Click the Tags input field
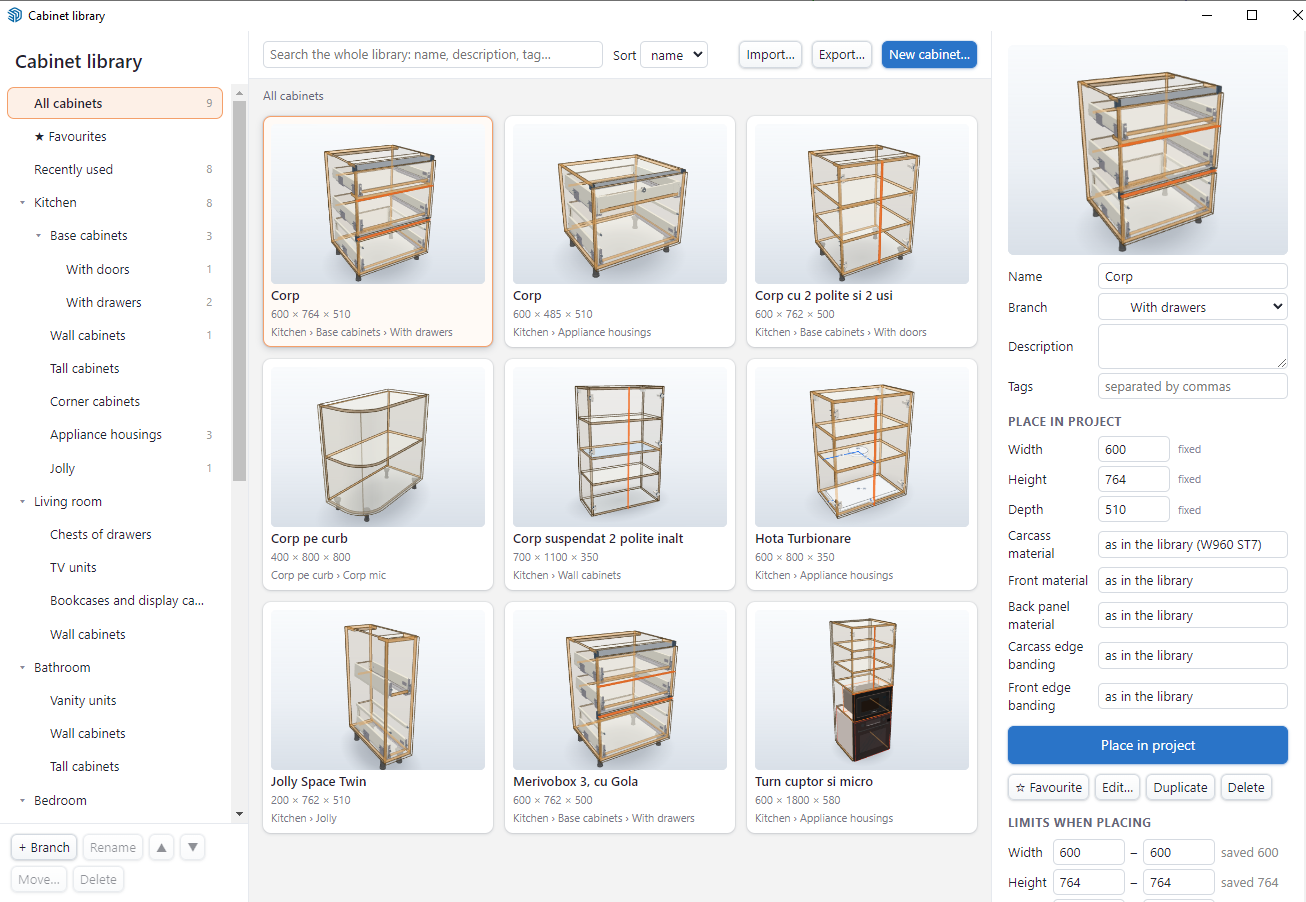 pyautogui.click(x=1193, y=386)
